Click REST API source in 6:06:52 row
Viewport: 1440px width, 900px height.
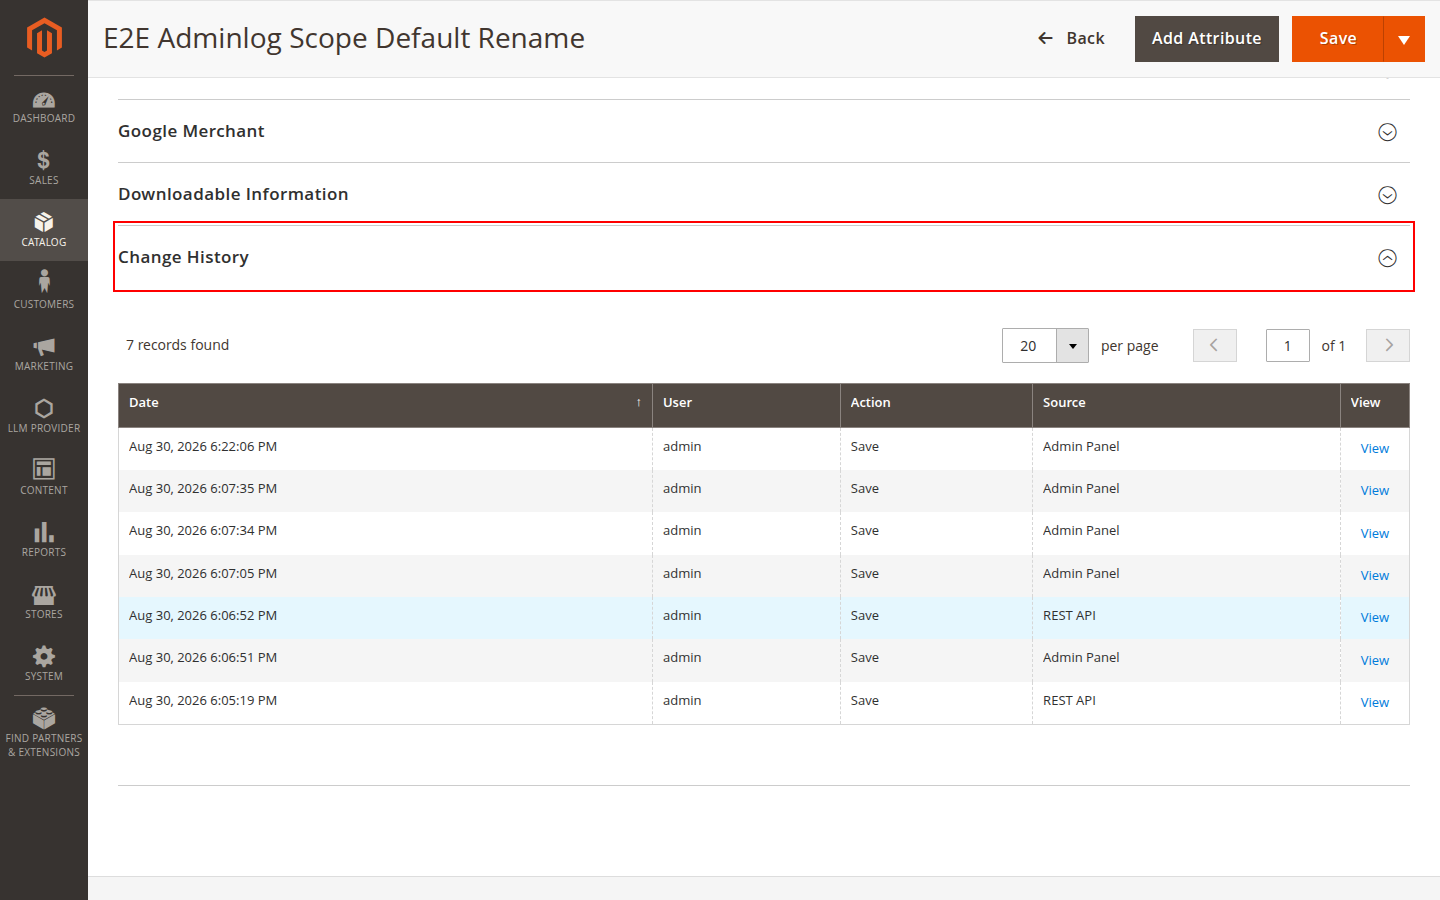1069,616
